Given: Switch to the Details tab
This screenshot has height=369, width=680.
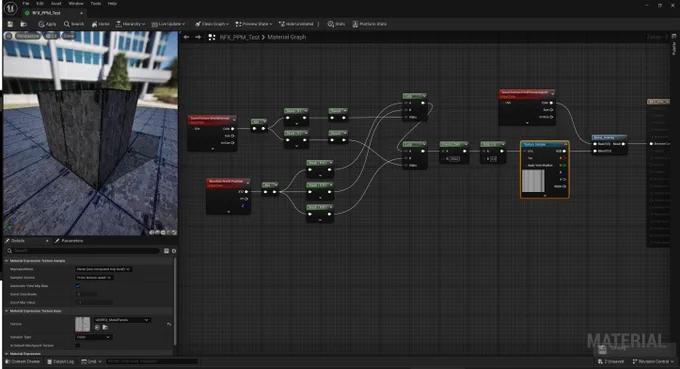Looking at the screenshot, I should (x=18, y=241).
